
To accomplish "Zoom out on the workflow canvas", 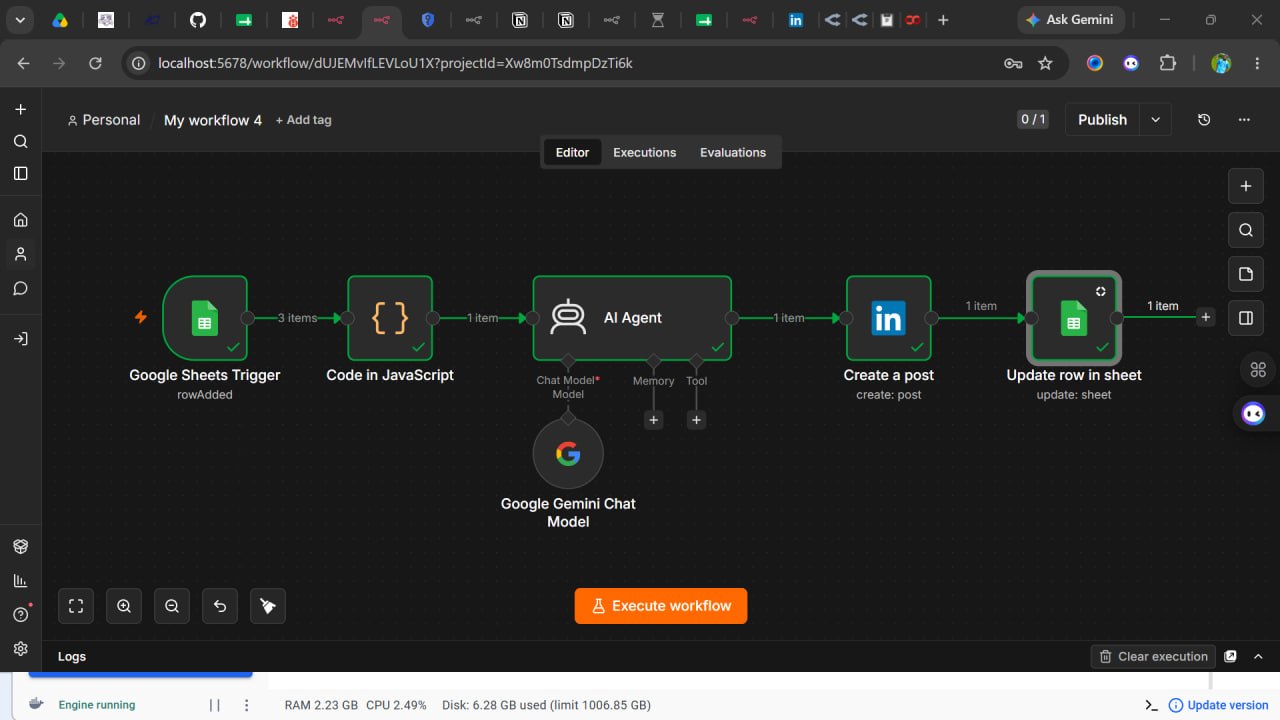I will tap(172, 606).
